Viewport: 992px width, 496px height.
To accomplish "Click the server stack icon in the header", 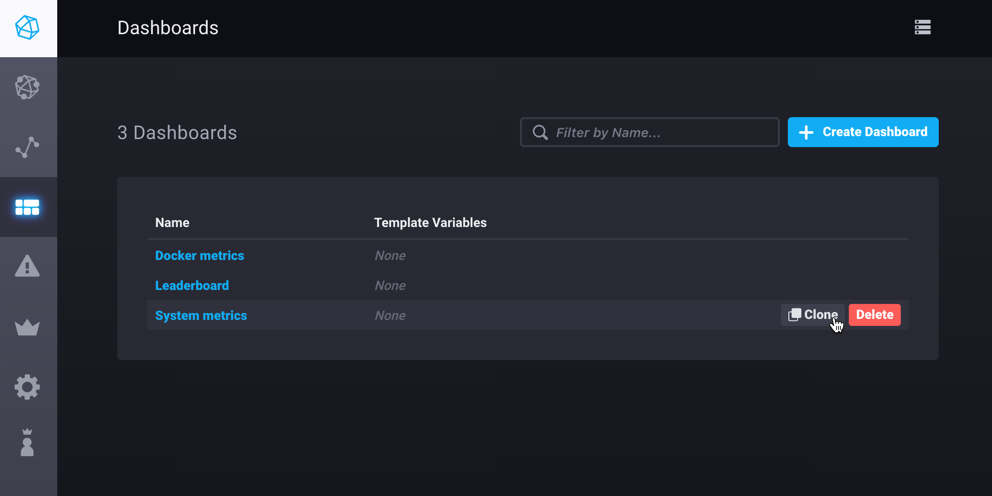I will click(x=922, y=28).
